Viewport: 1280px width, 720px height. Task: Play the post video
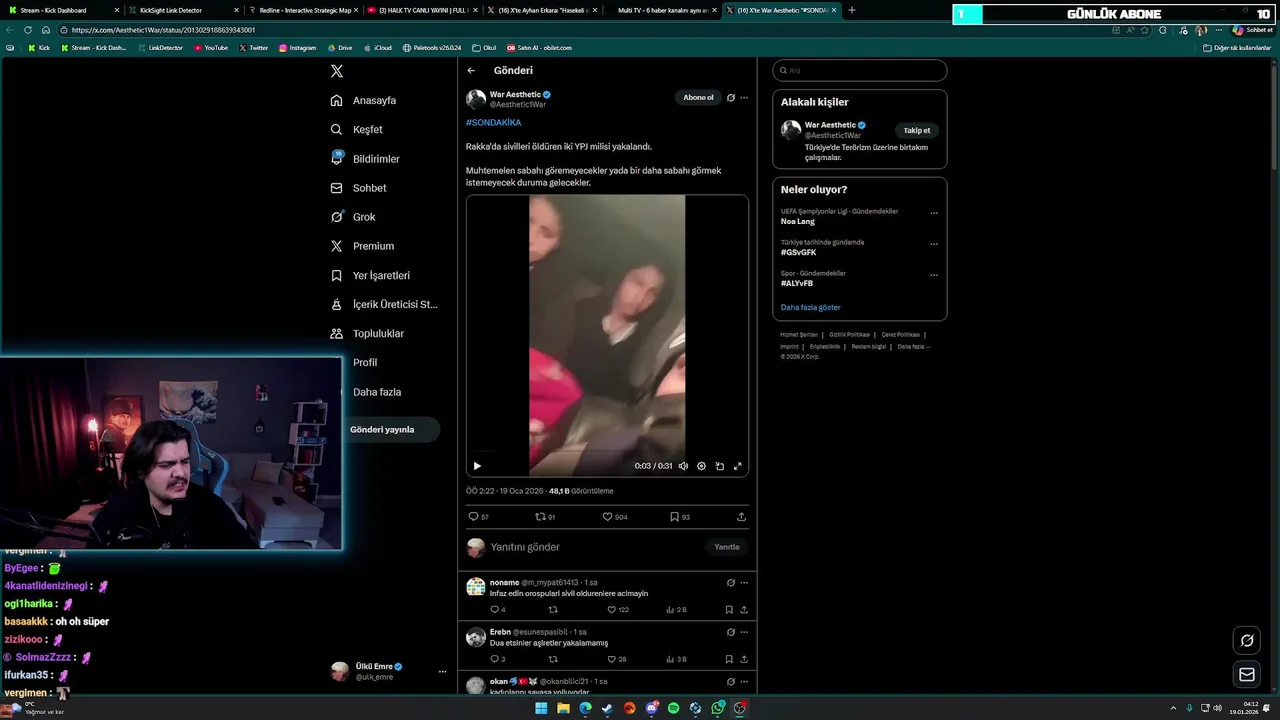[477, 466]
